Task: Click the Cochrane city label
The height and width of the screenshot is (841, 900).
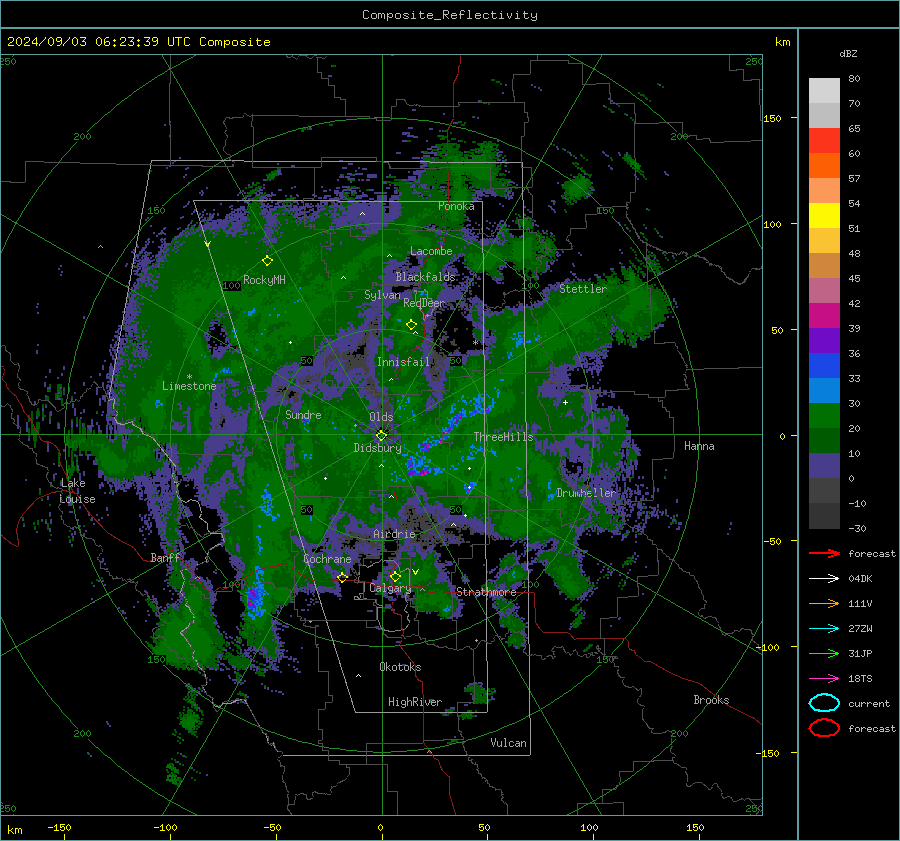Action: tap(327, 559)
